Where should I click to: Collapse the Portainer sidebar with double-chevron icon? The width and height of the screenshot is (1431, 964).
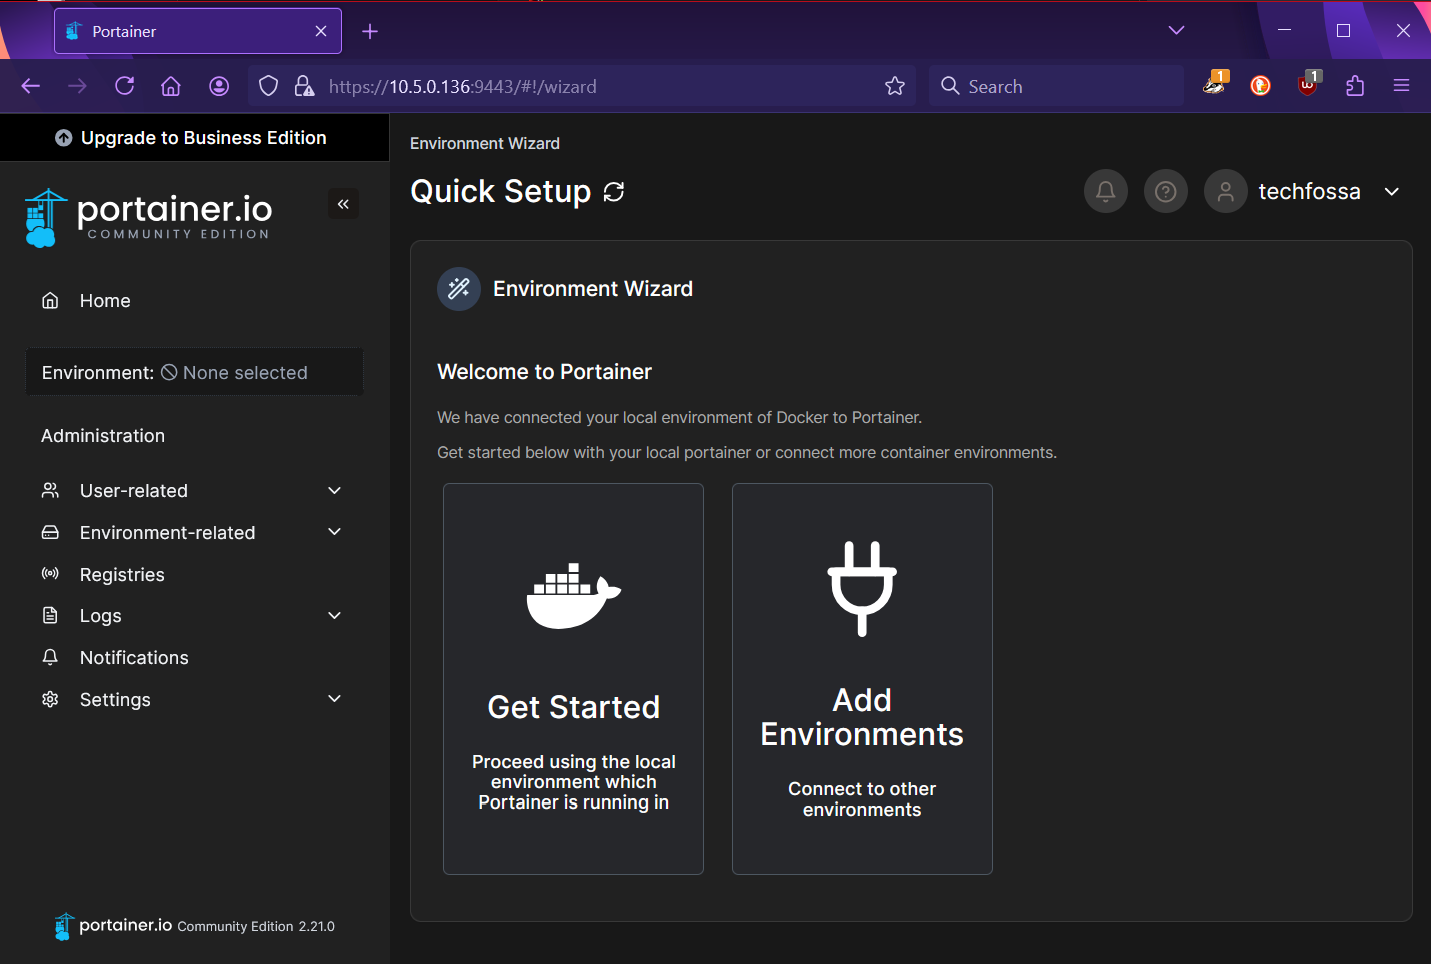pyautogui.click(x=343, y=204)
